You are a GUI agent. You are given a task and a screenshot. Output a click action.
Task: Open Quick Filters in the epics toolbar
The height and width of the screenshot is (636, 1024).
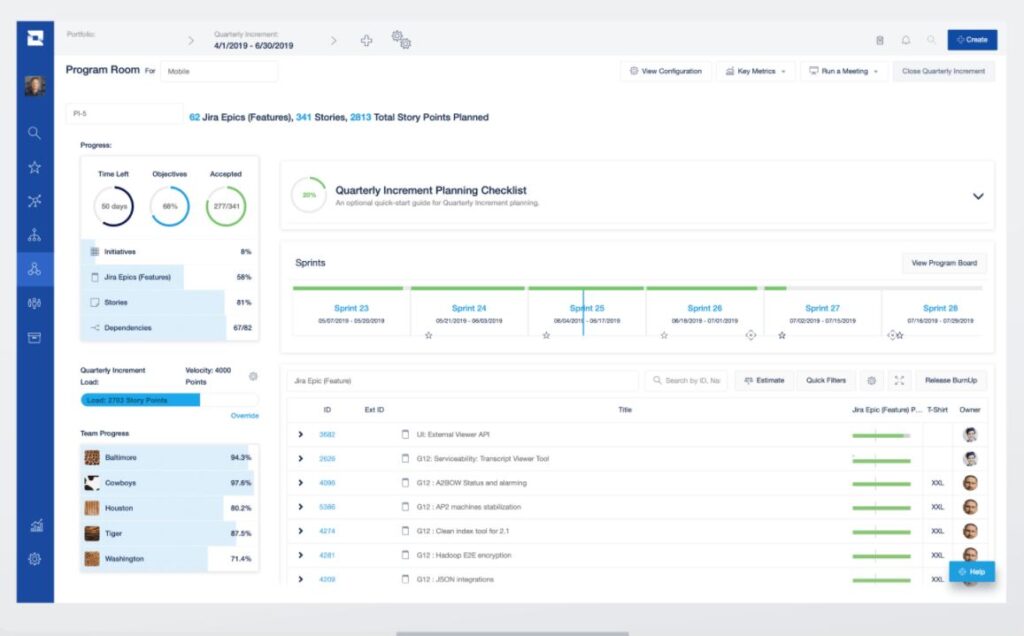pyautogui.click(x=827, y=380)
